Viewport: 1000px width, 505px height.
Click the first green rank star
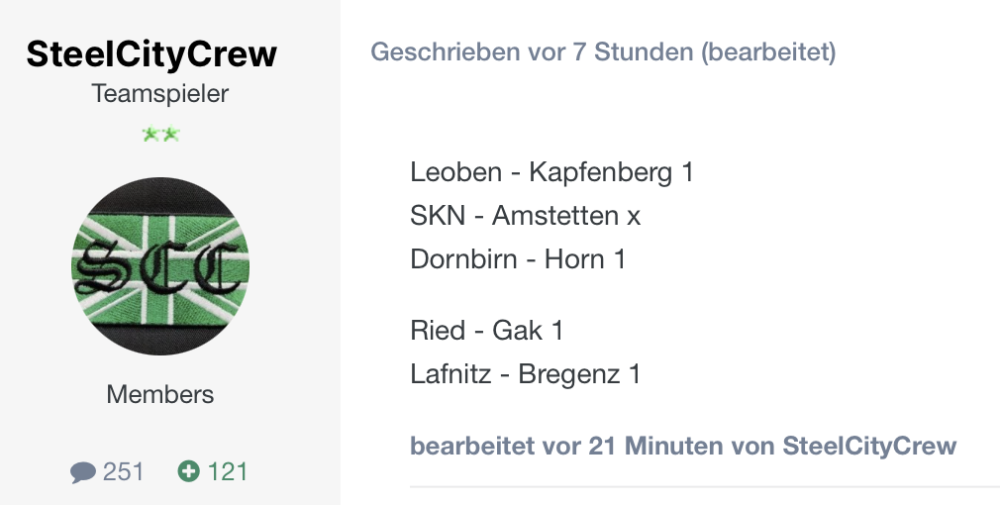pyautogui.click(x=150, y=135)
